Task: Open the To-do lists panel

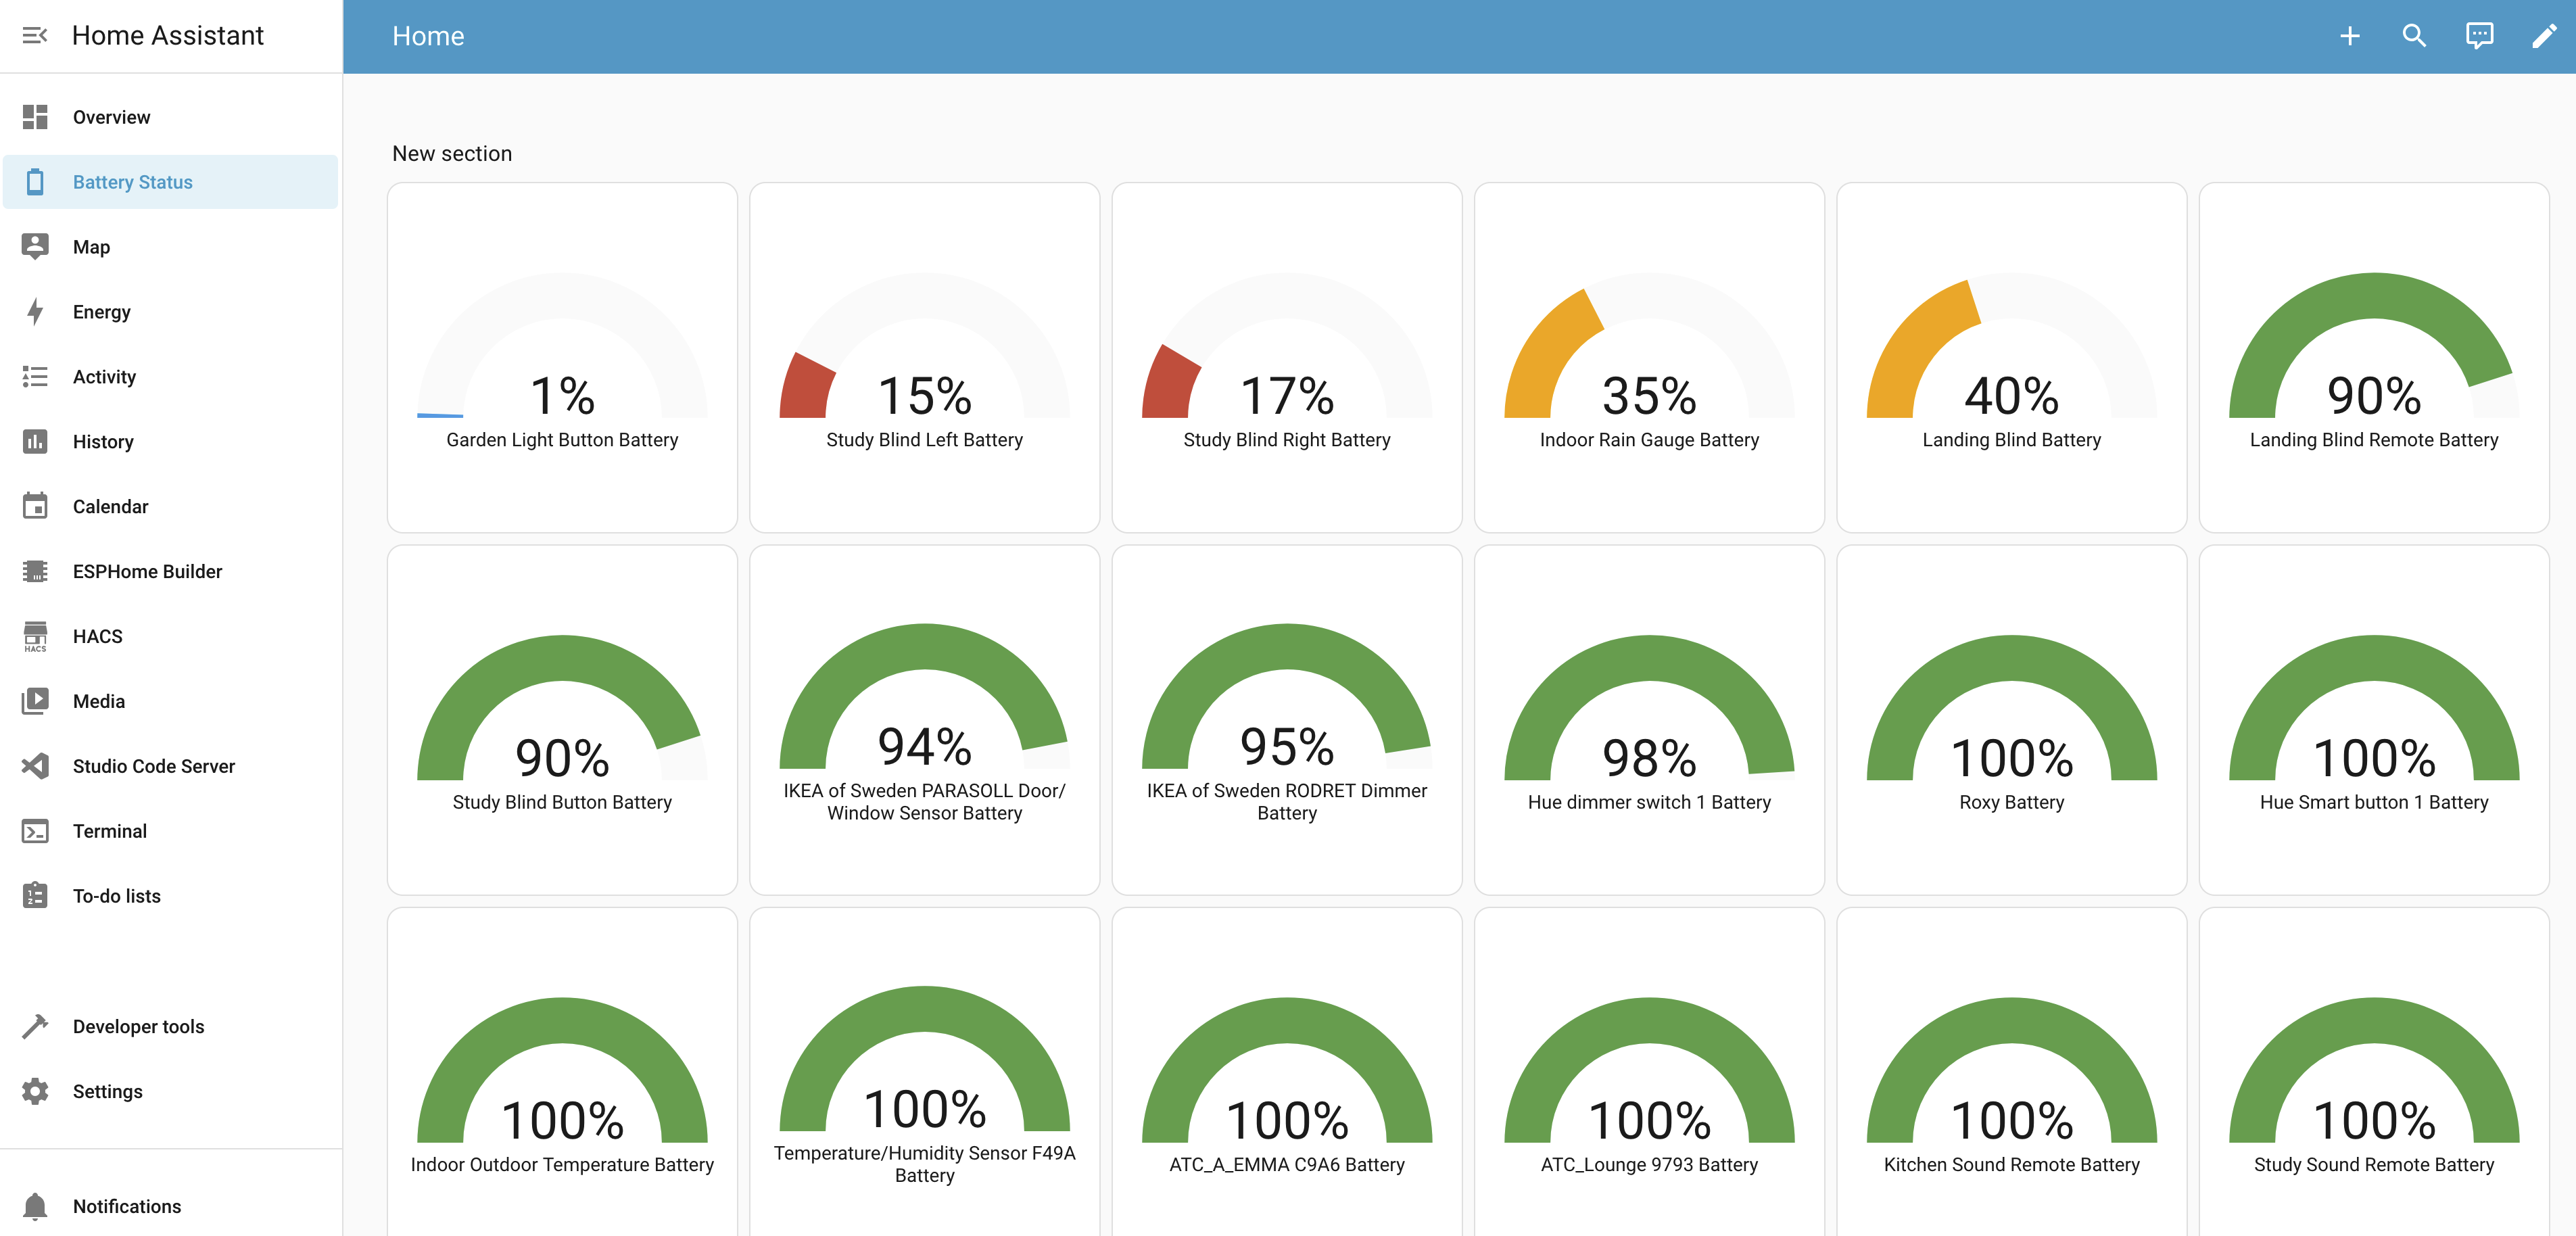Action: tap(116, 896)
